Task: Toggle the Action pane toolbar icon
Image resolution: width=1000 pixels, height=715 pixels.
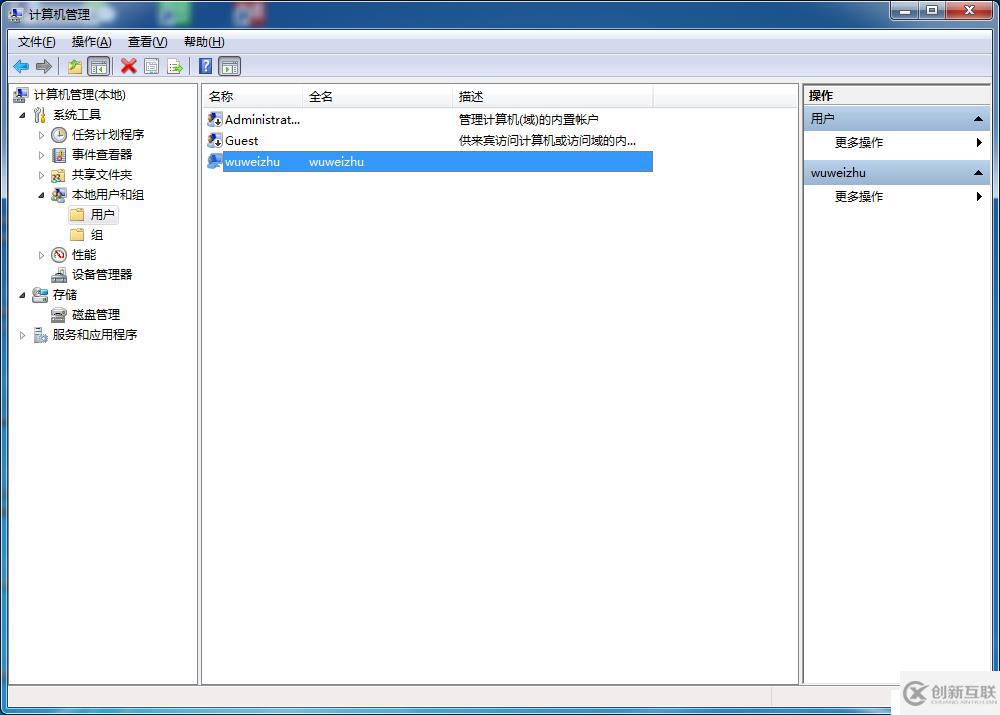Action: (230, 66)
